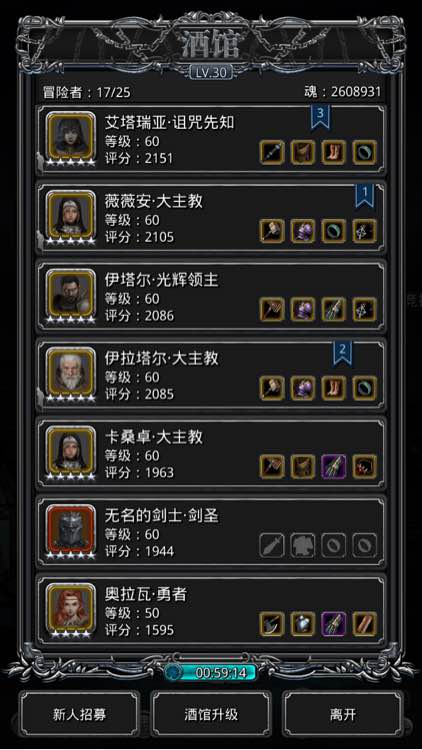
Task: Click the 卡桑卓·大主教 portrait
Action: click(x=71, y=450)
